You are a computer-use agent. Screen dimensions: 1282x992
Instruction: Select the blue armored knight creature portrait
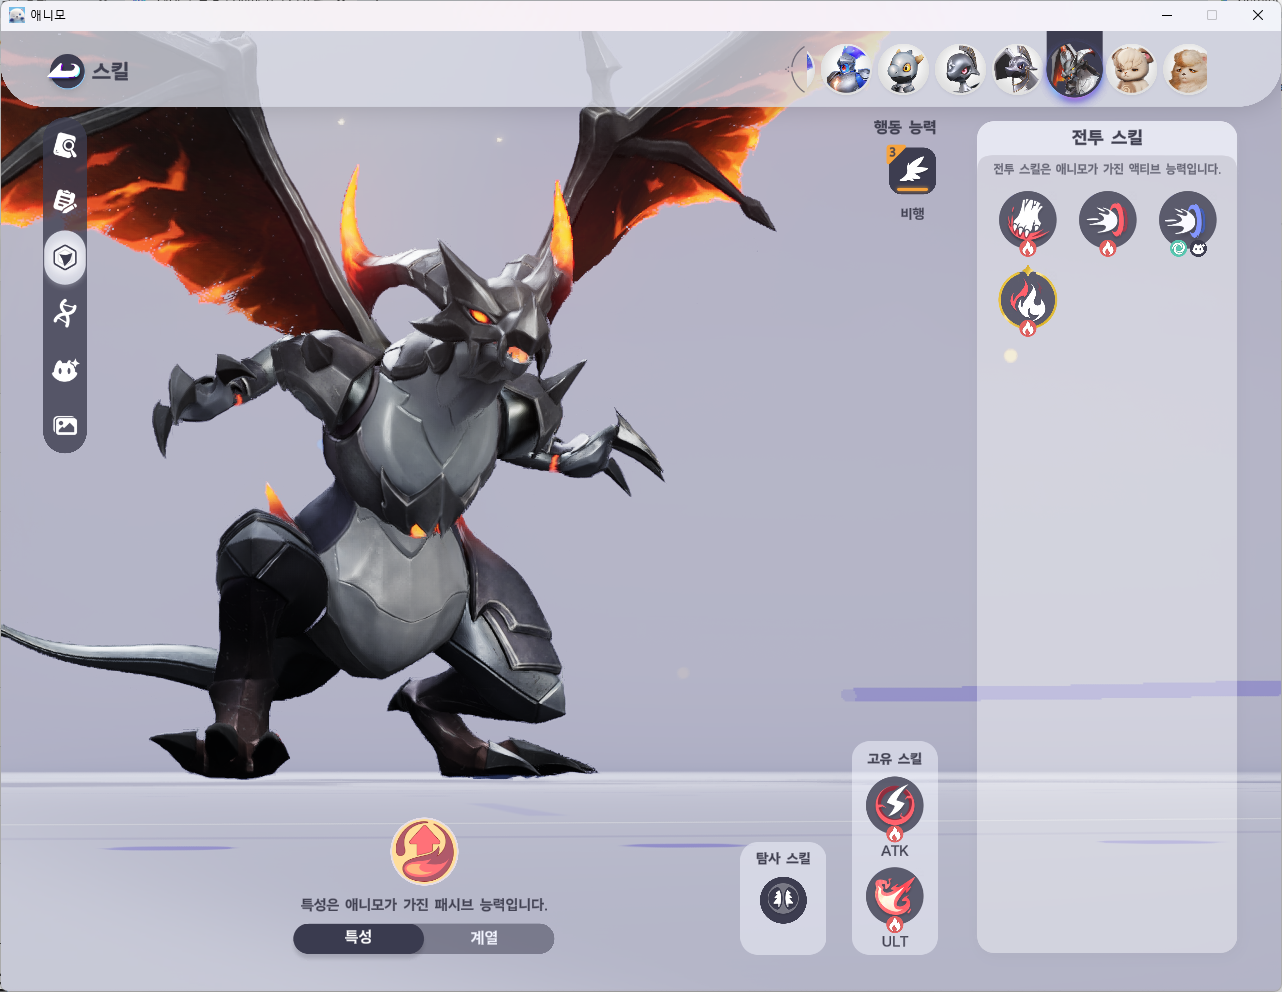[x=847, y=70]
